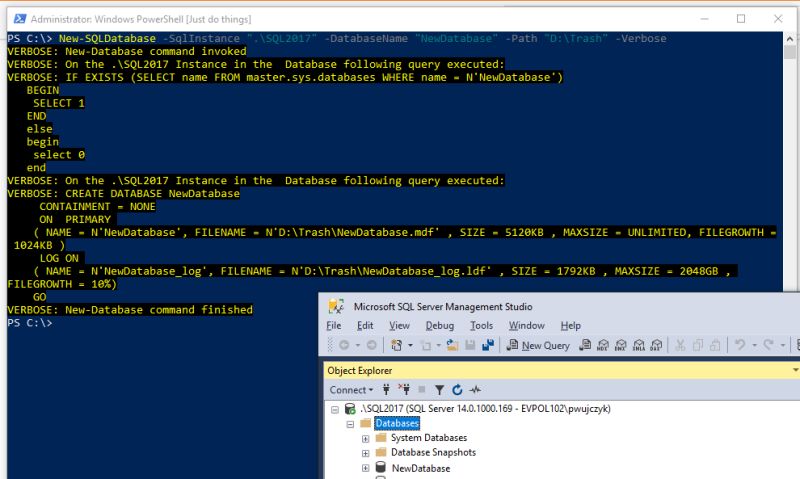Open the View menu in SSMS

(399, 325)
